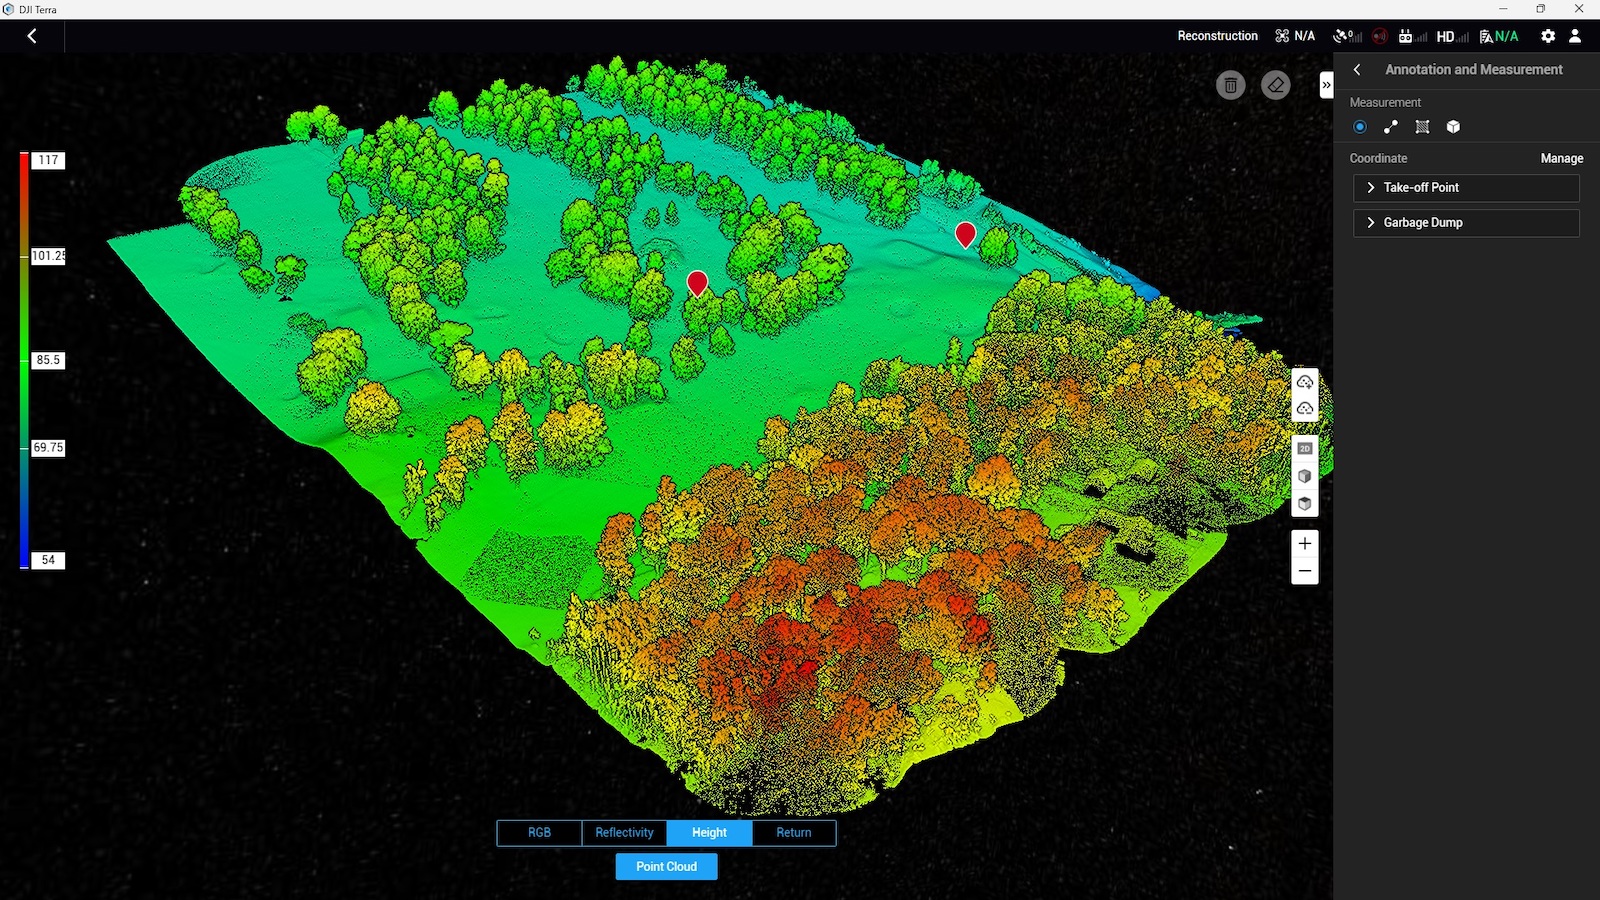Select the Height display tab

coord(709,833)
